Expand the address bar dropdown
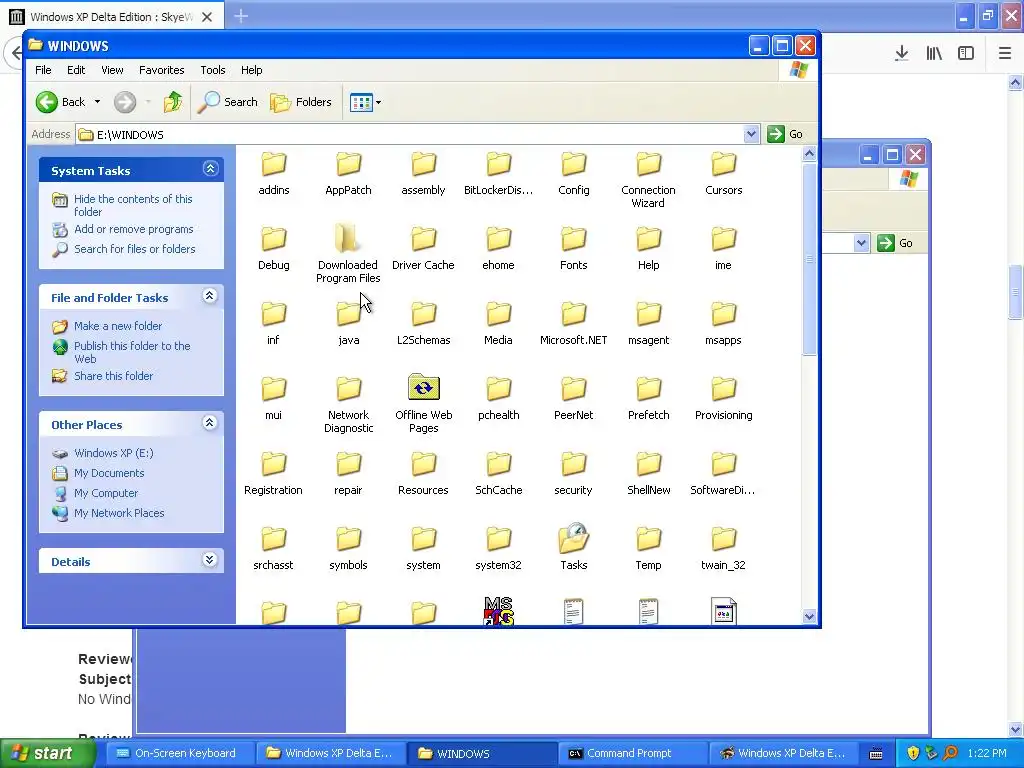The height and width of the screenshot is (768, 1024). coord(751,134)
